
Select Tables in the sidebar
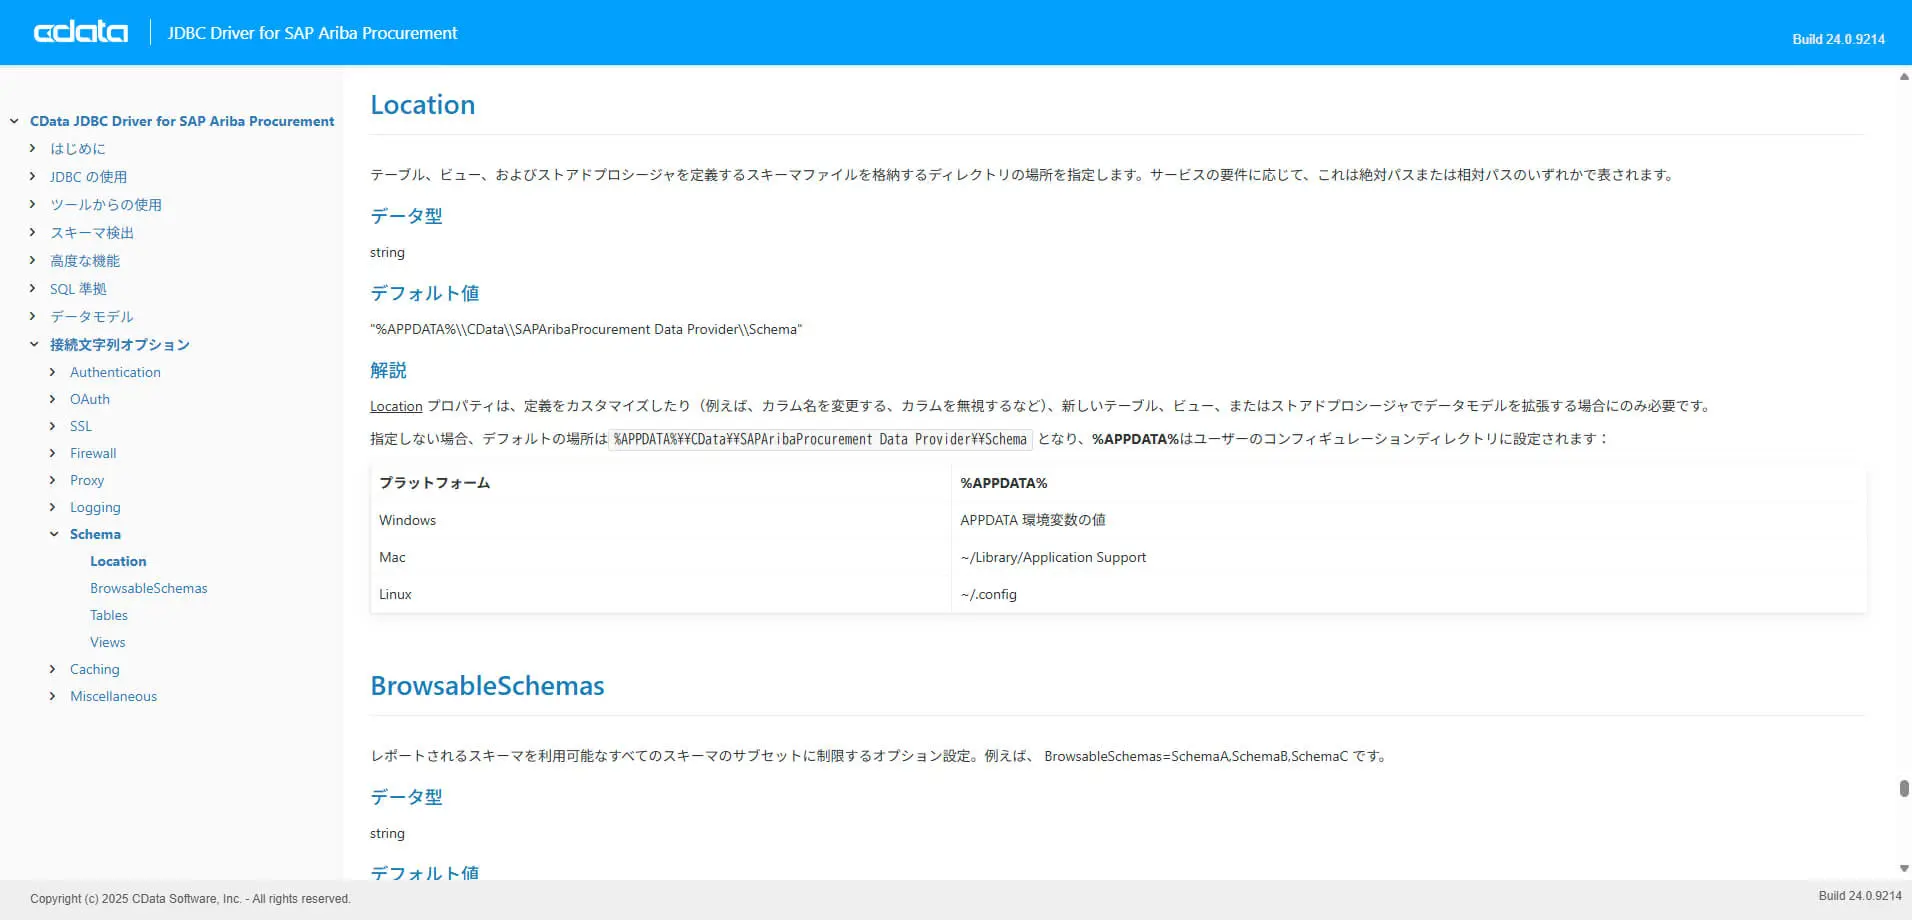(109, 615)
